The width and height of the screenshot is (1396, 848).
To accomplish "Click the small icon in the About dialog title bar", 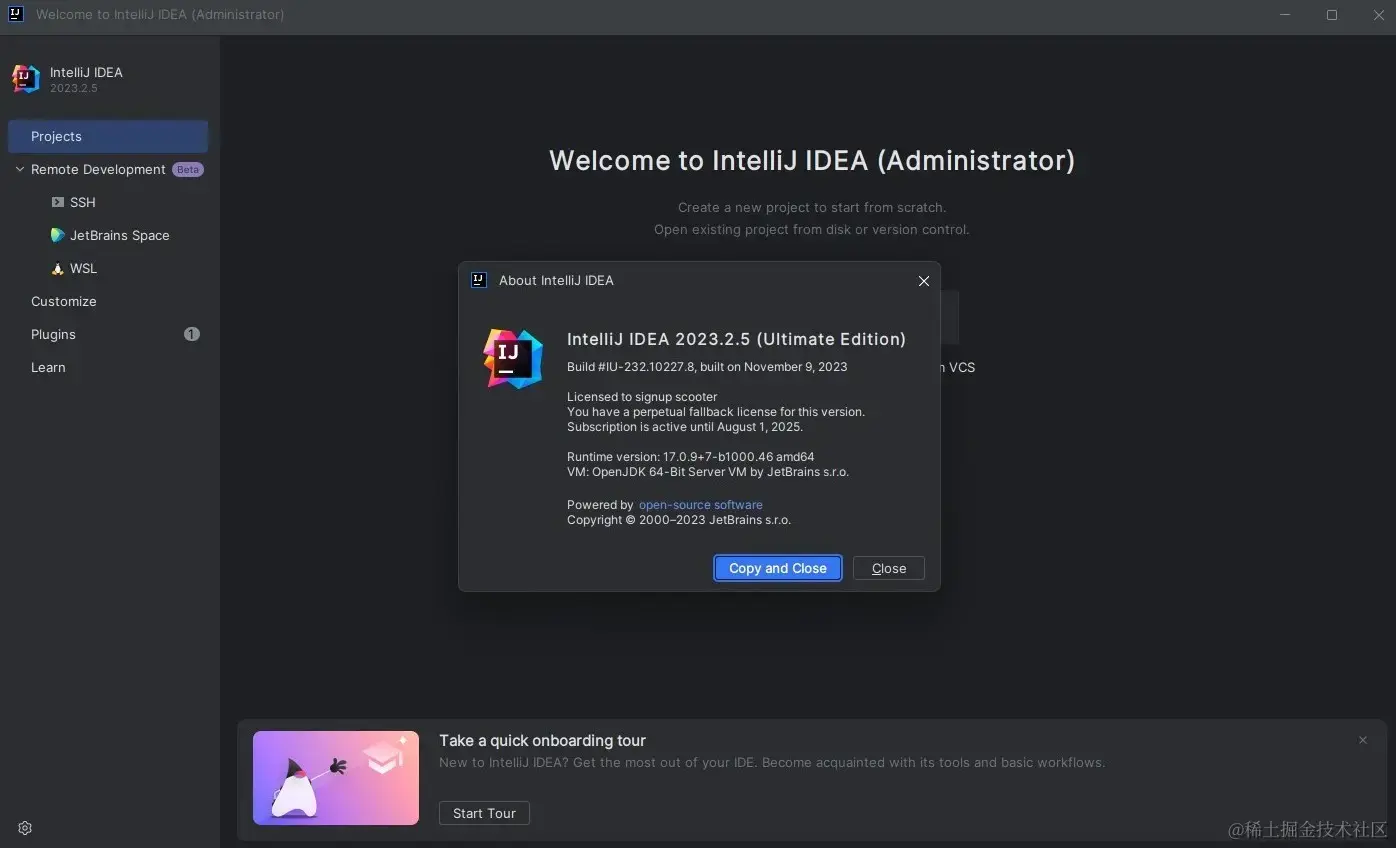I will click(479, 280).
